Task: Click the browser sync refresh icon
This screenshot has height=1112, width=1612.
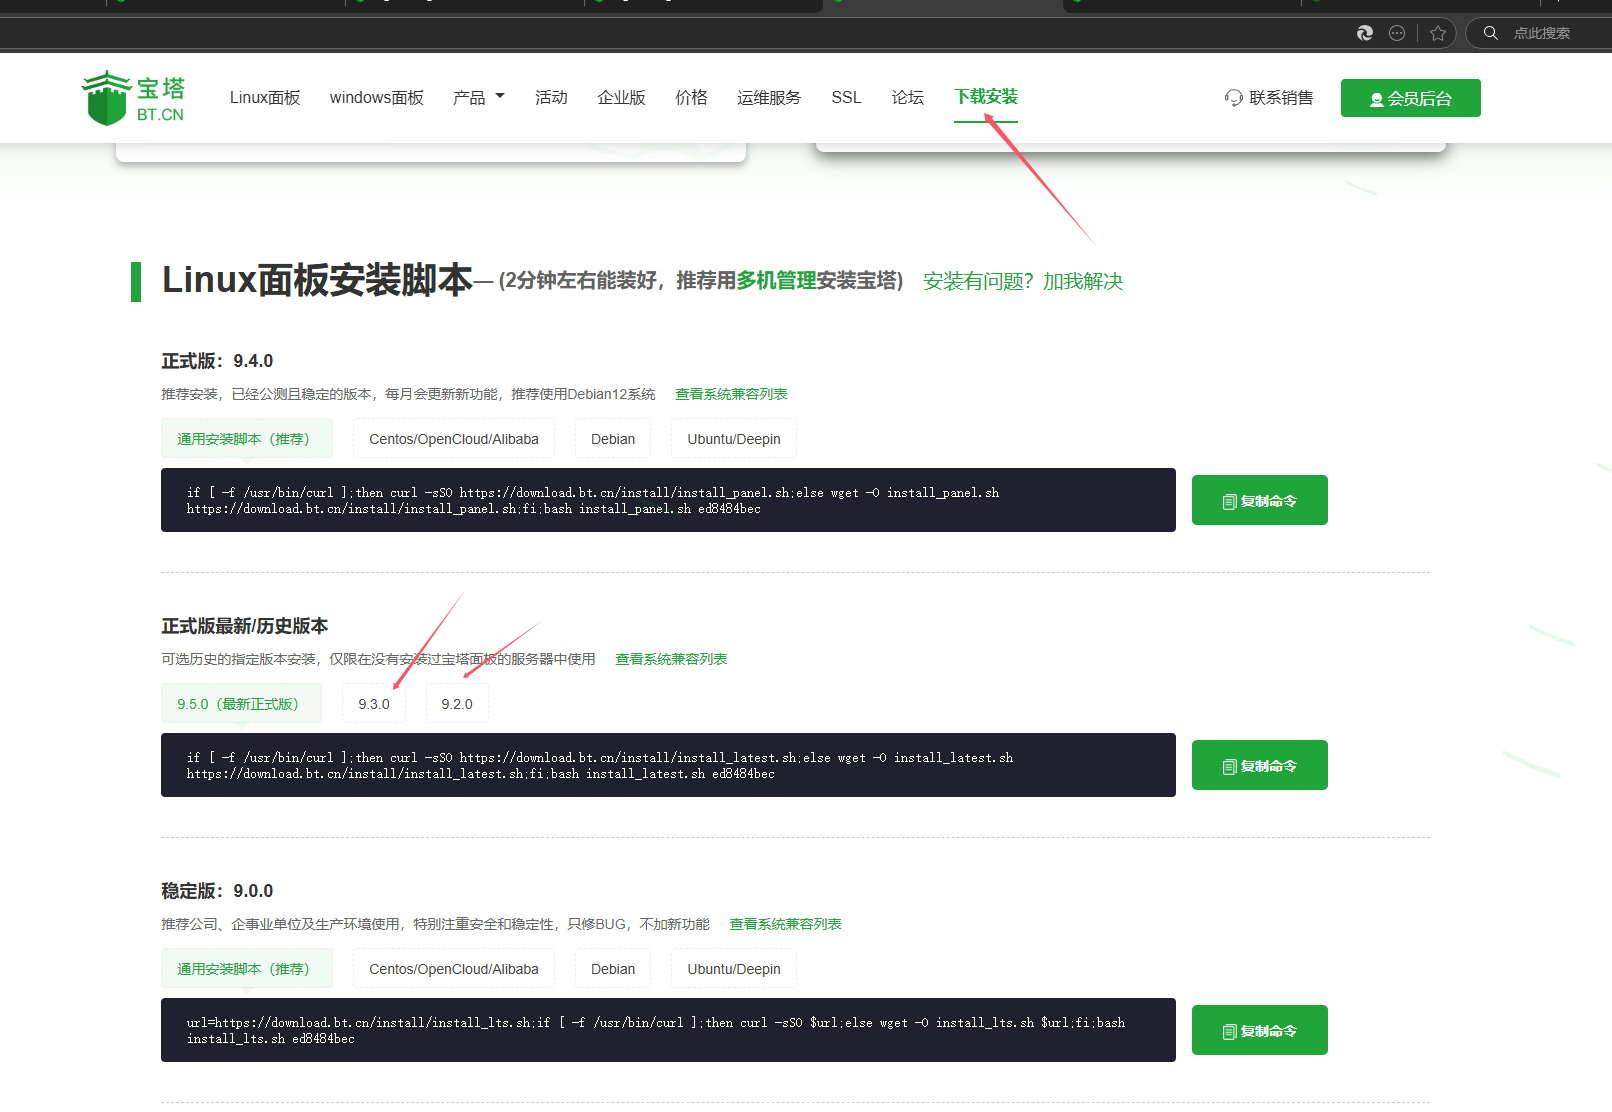Action: (1365, 33)
